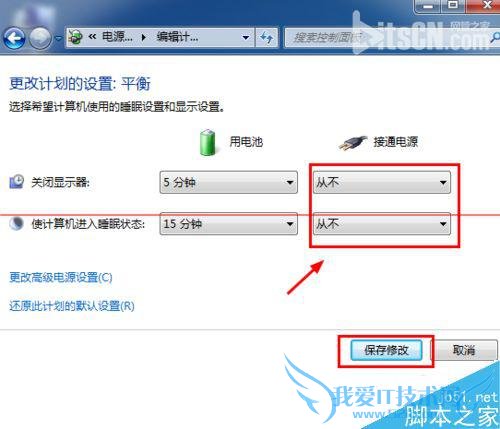Open battery sleep 15 分钟 dropdown
The height and width of the screenshot is (429, 500).
228,224
